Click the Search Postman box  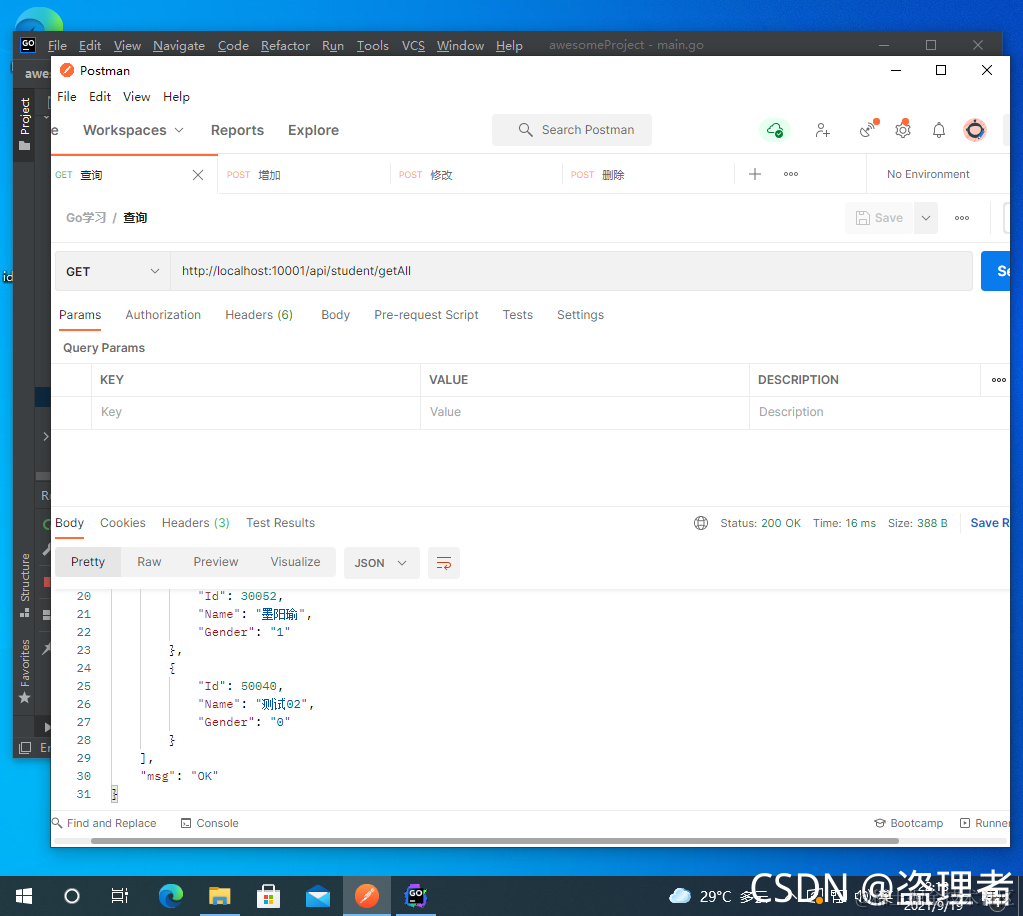pos(572,130)
